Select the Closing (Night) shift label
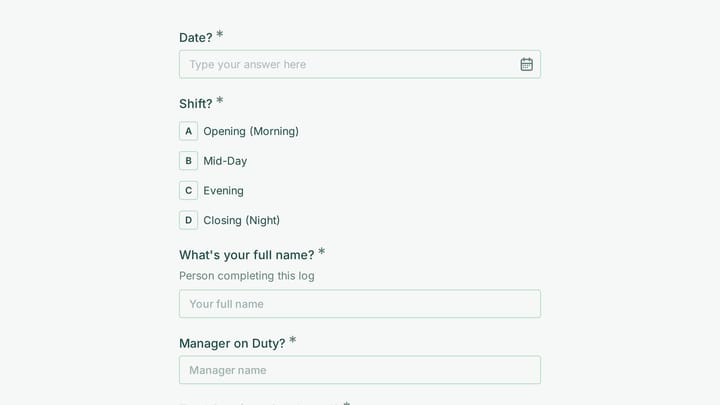Viewport: 720px width, 405px height. click(x=242, y=220)
